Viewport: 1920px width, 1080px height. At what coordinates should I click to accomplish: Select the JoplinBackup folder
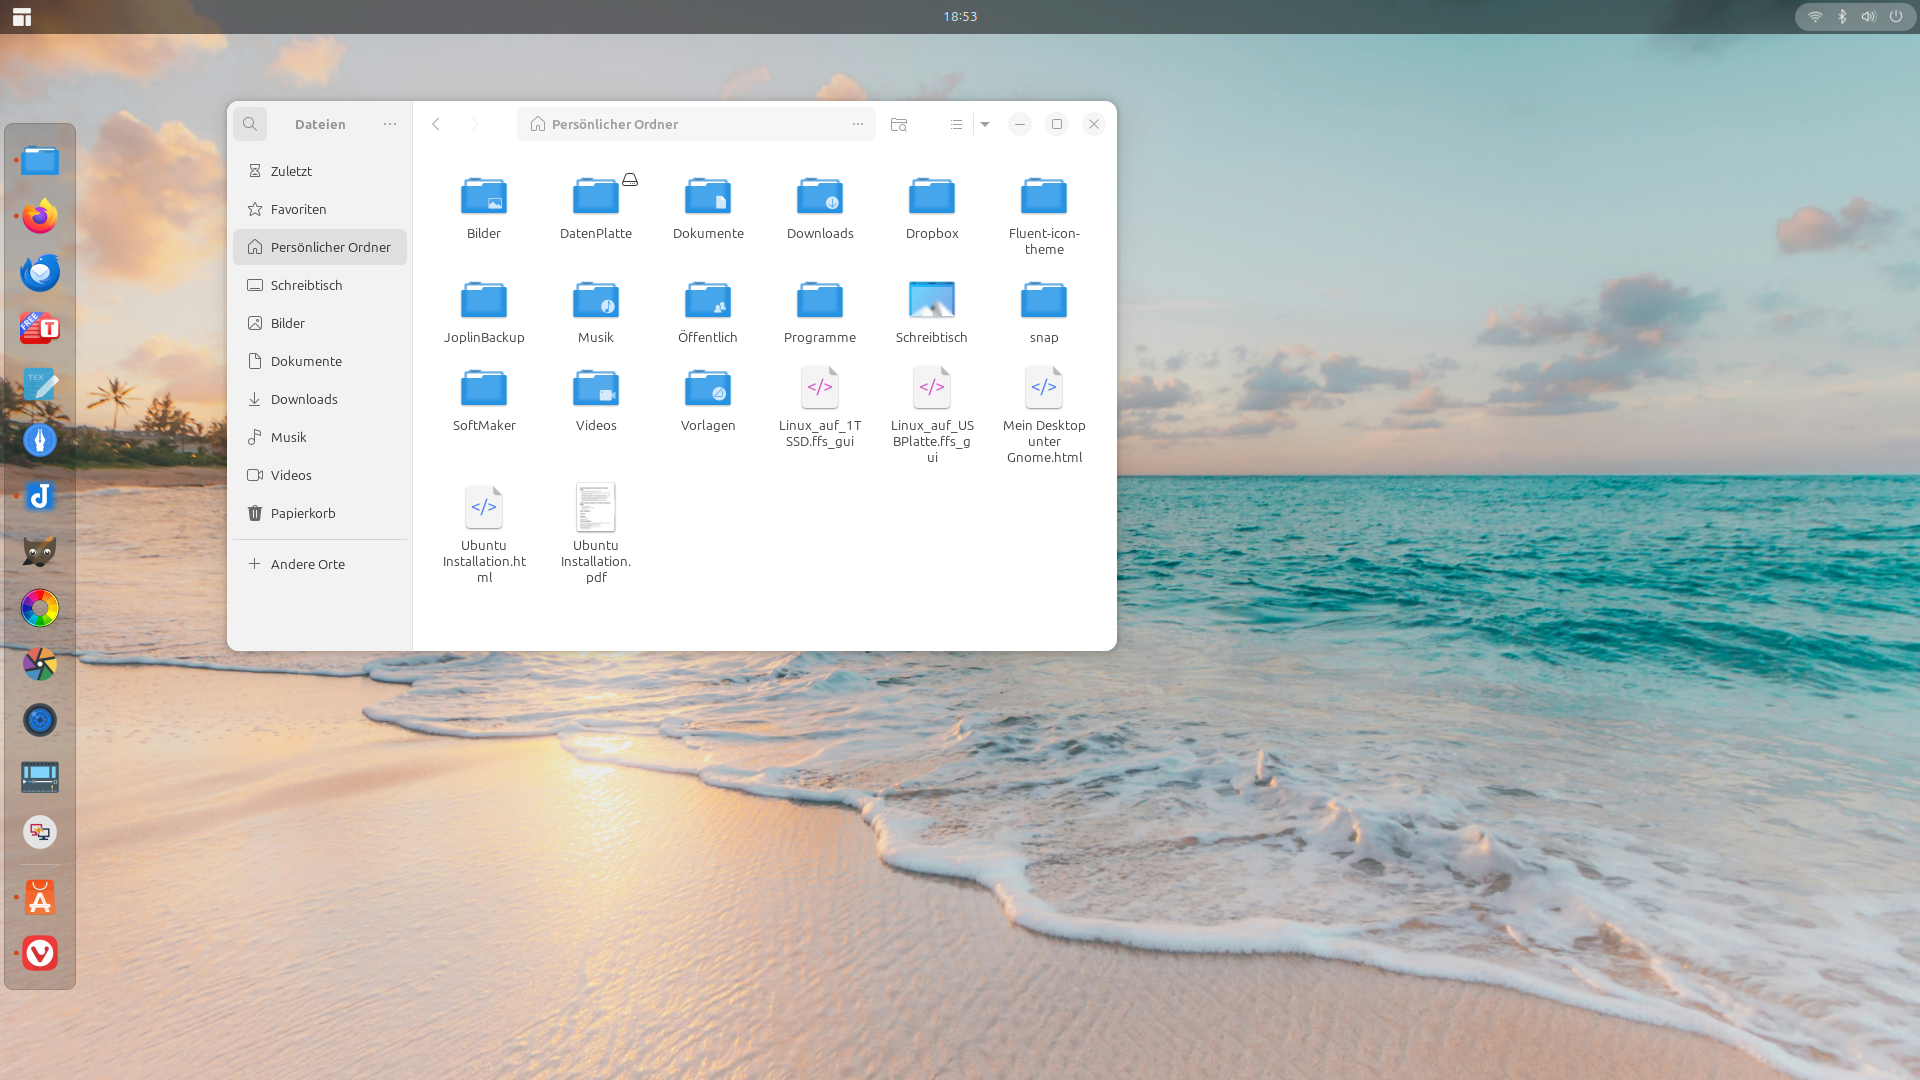tap(484, 300)
